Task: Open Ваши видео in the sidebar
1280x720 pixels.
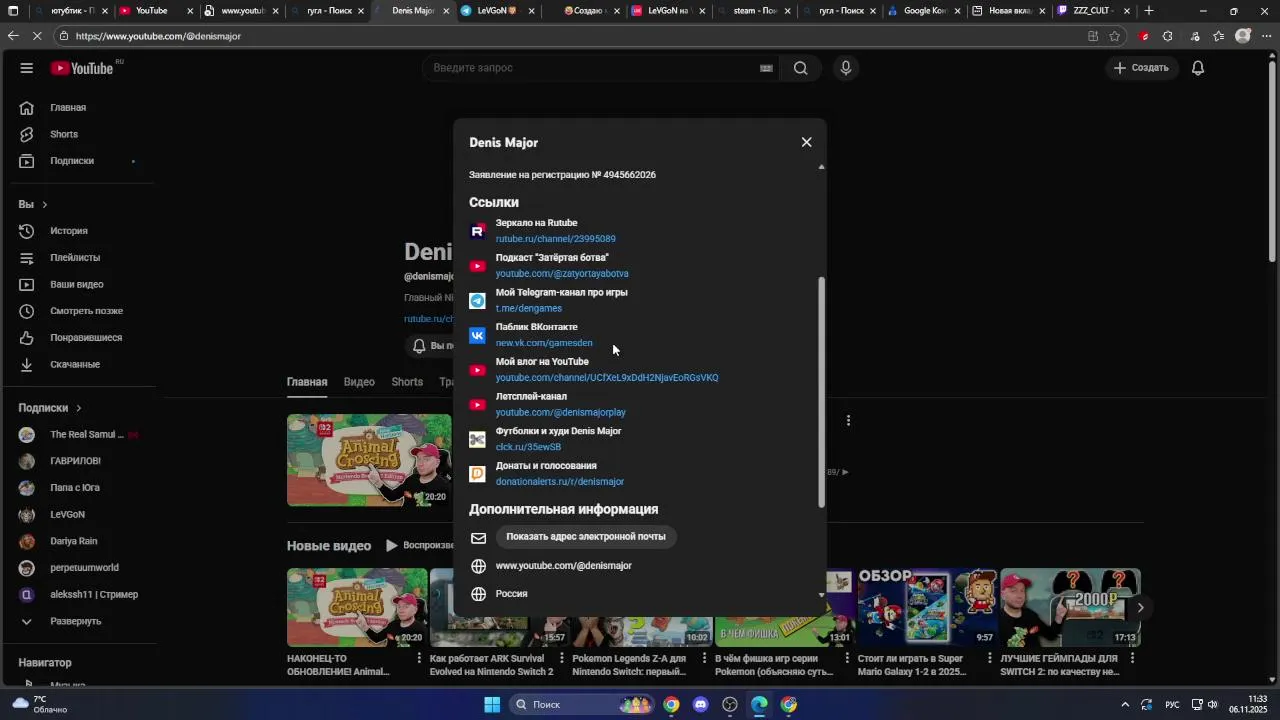Action: coord(78,284)
